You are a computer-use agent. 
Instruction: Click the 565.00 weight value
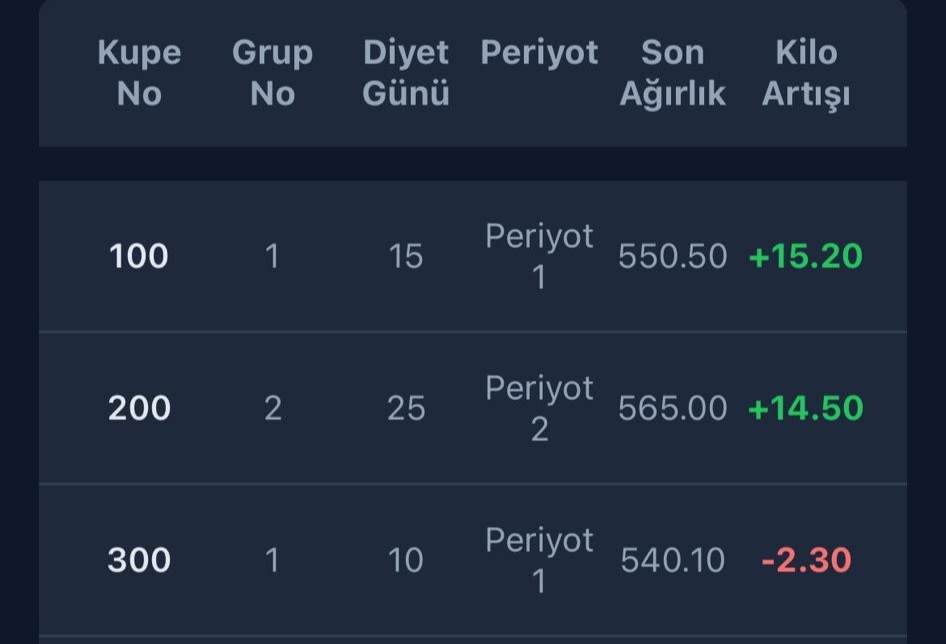[x=675, y=408]
